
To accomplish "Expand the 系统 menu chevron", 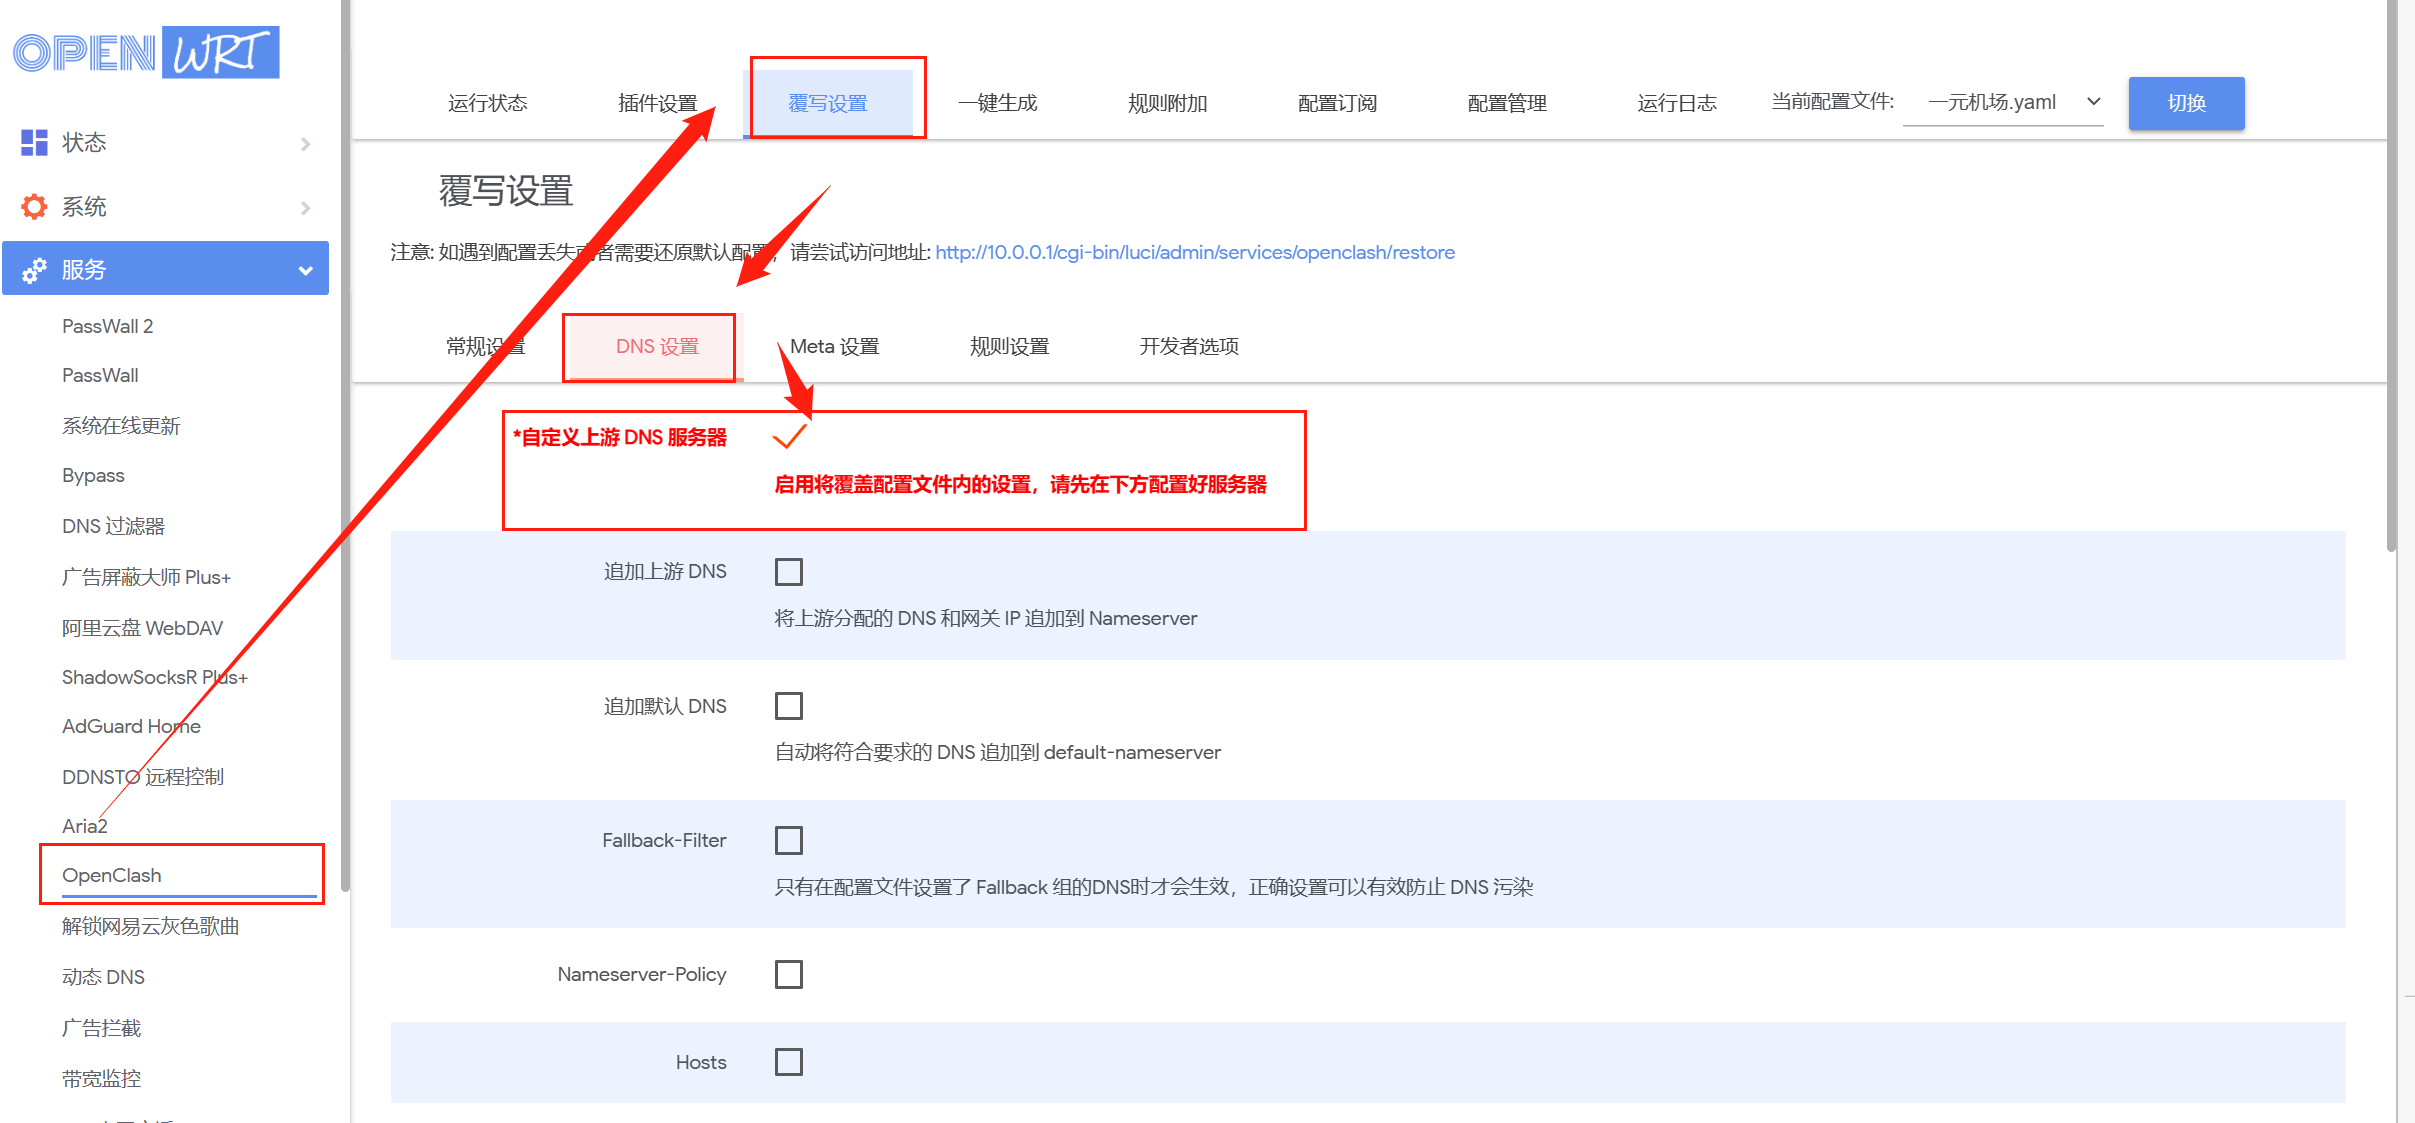I will [306, 208].
